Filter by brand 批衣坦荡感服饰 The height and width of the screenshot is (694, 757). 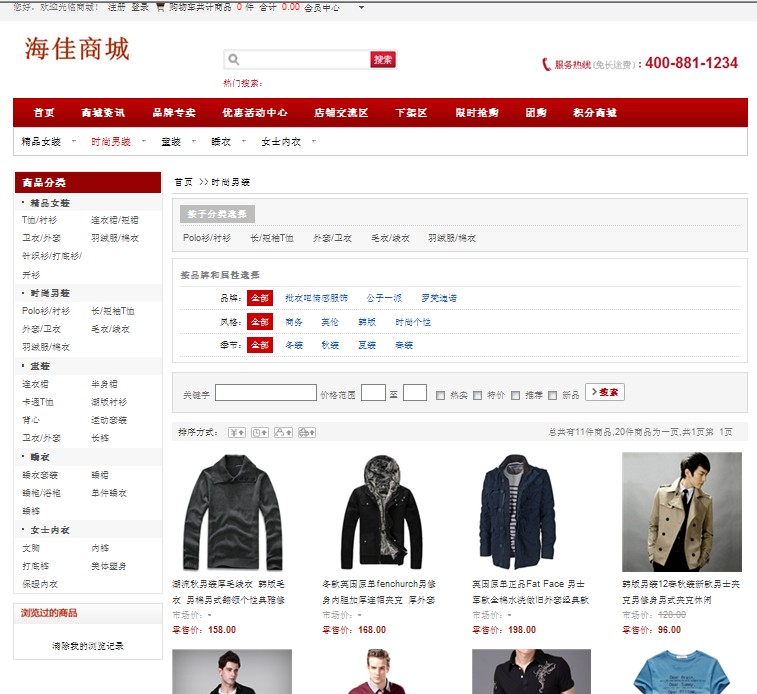click(316, 298)
